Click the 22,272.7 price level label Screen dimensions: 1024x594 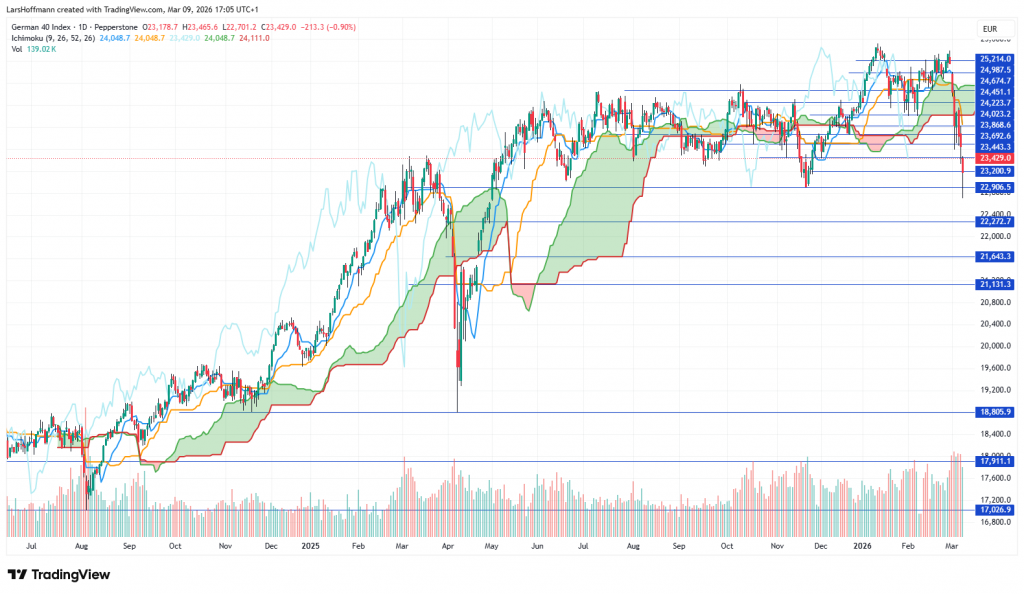(x=996, y=221)
